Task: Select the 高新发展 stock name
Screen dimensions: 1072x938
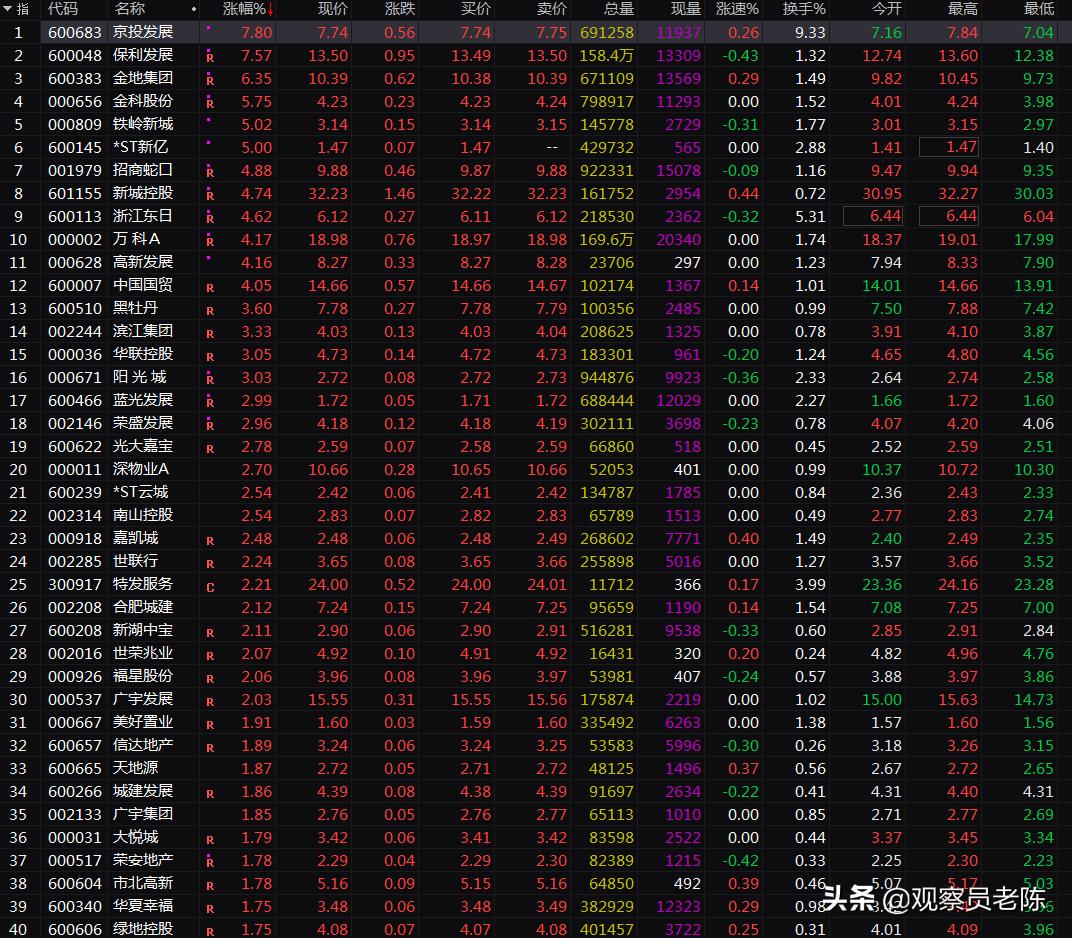Action: tap(143, 262)
